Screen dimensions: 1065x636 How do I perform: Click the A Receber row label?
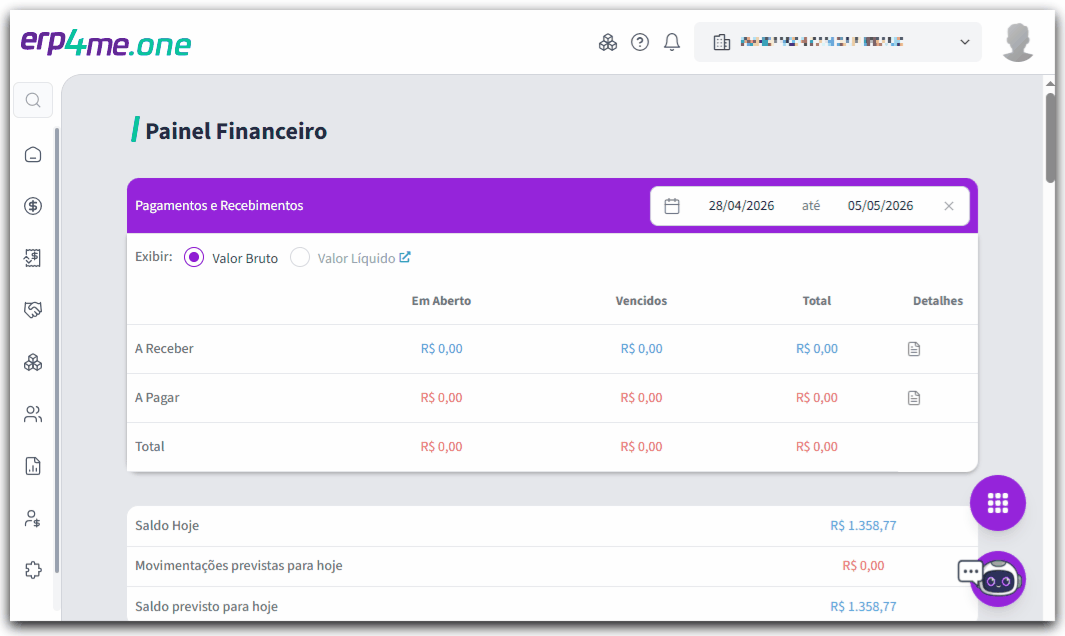click(164, 349)
